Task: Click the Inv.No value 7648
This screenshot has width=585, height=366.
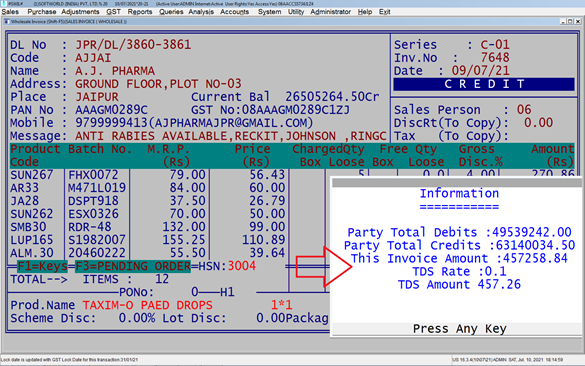Action: point(495,58)
